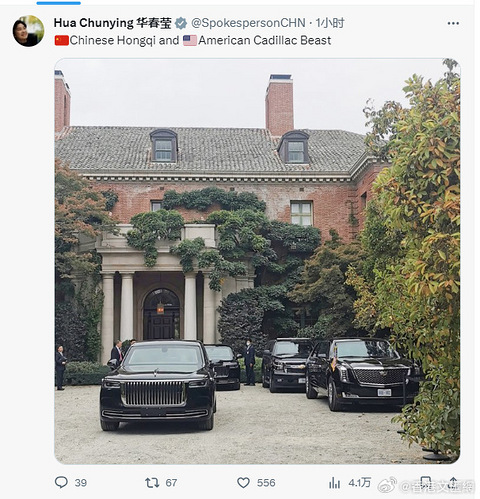Click the Hua Chunying display name
Screen dimensions: 480x499
point(113,23)
